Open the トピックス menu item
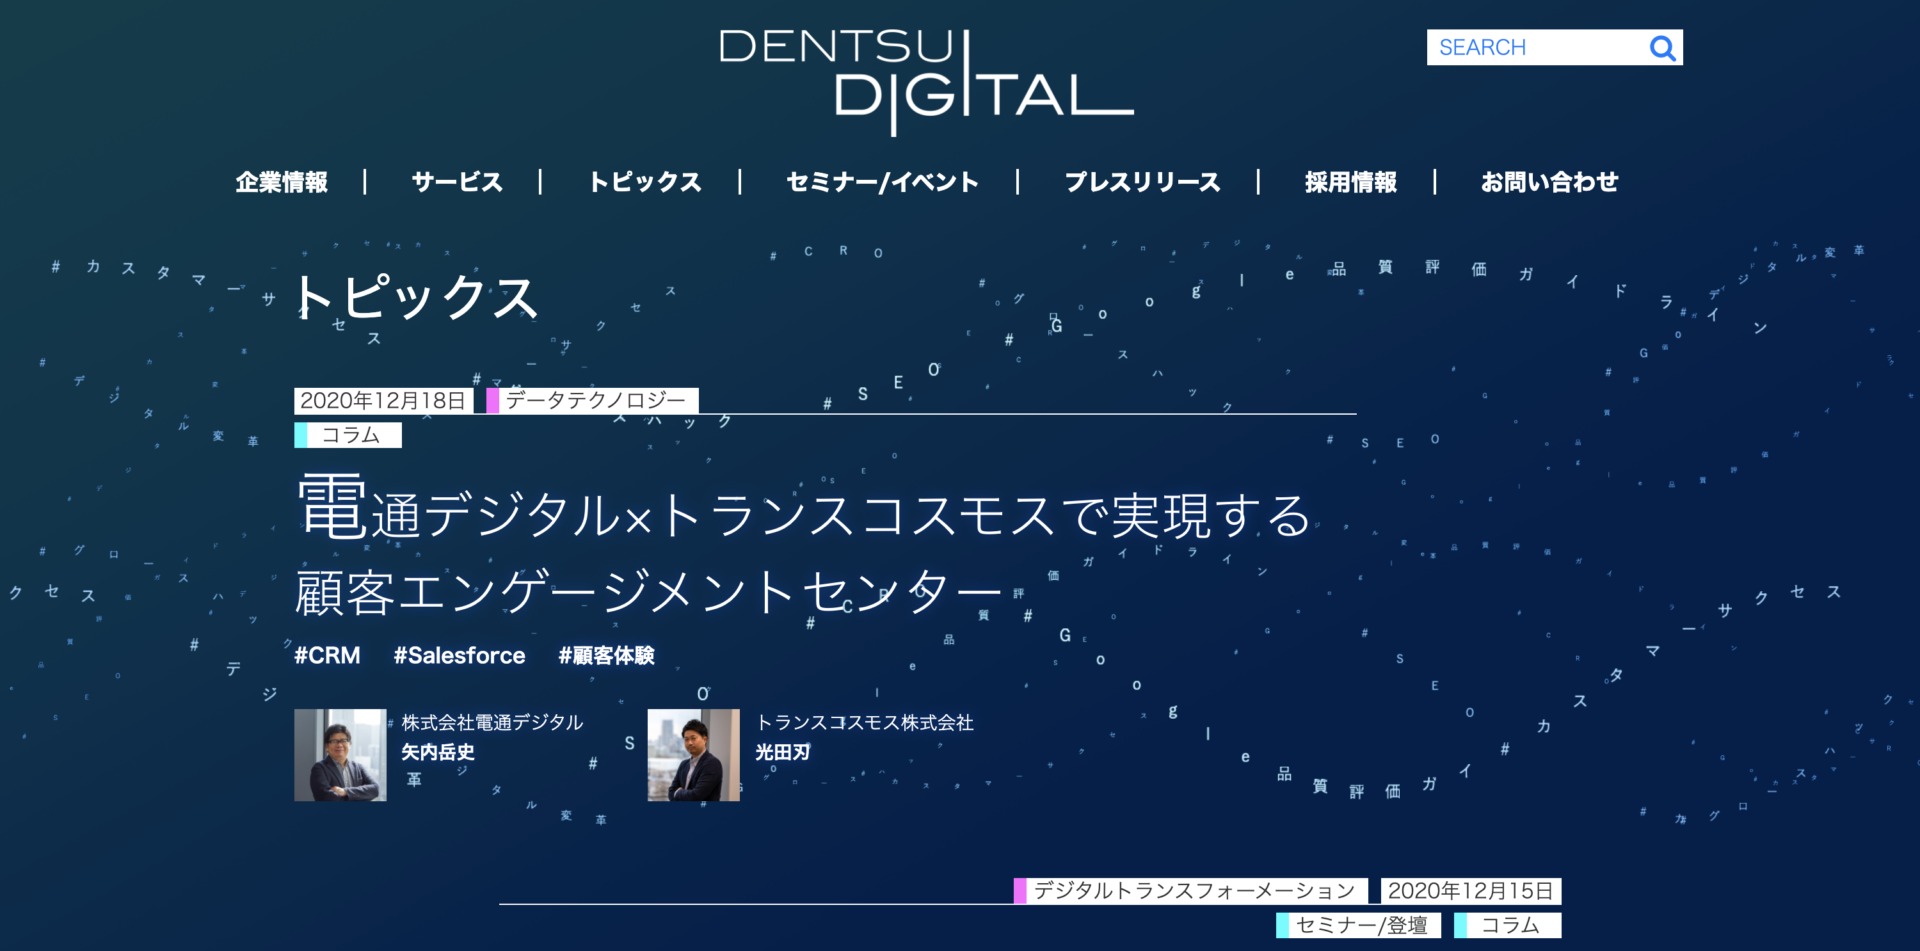This screenshot has height=951, width=1920. 645,182
